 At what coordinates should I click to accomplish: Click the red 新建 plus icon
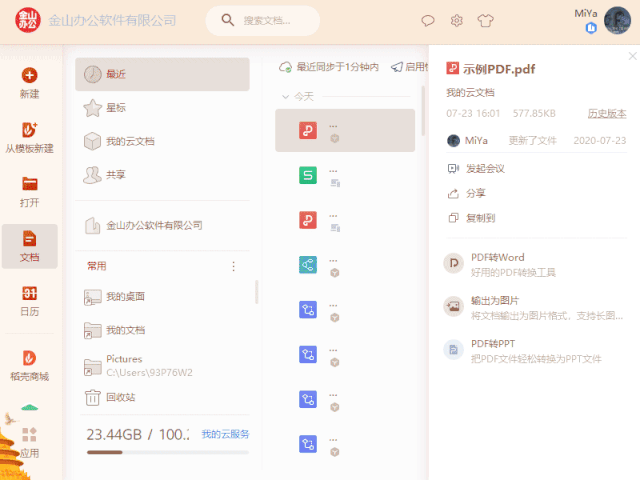coord(29,76)
